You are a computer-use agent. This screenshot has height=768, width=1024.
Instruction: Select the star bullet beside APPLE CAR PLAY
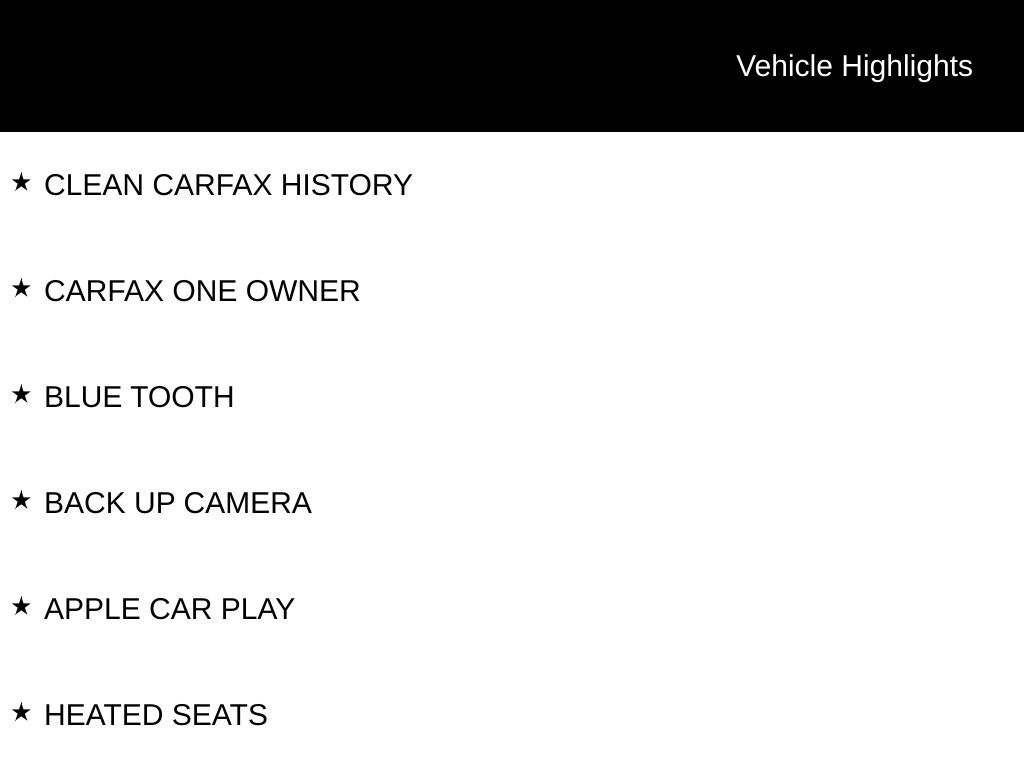pos(21,606)
